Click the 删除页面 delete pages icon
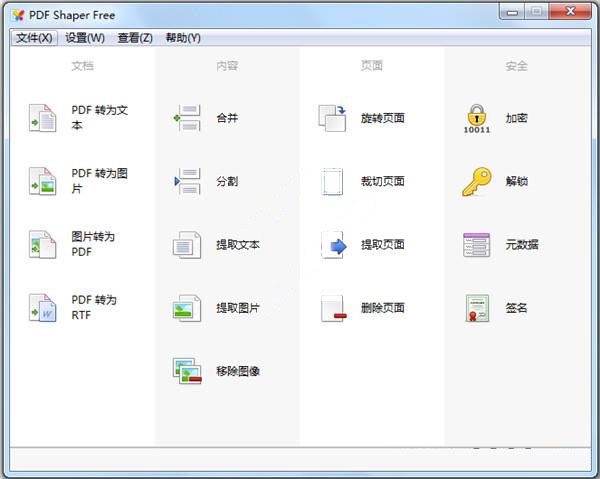Image resolution: width=600 pixels, height=479 pixels. click(x=334, y=308)
